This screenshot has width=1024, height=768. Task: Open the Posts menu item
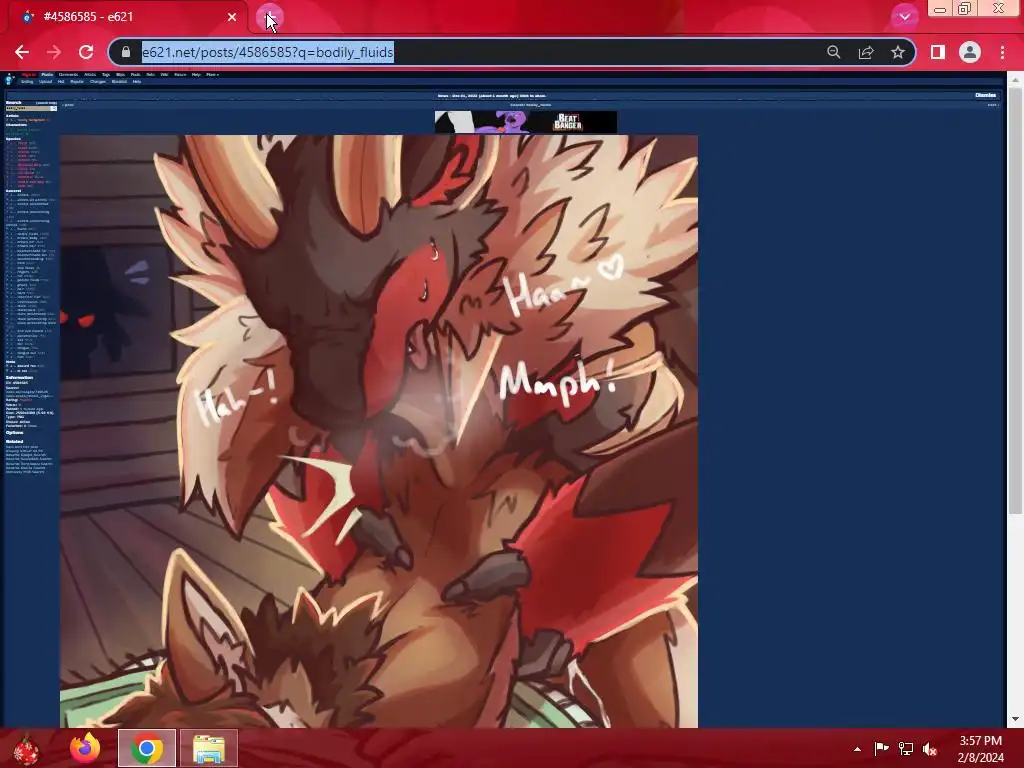[47, 74]
